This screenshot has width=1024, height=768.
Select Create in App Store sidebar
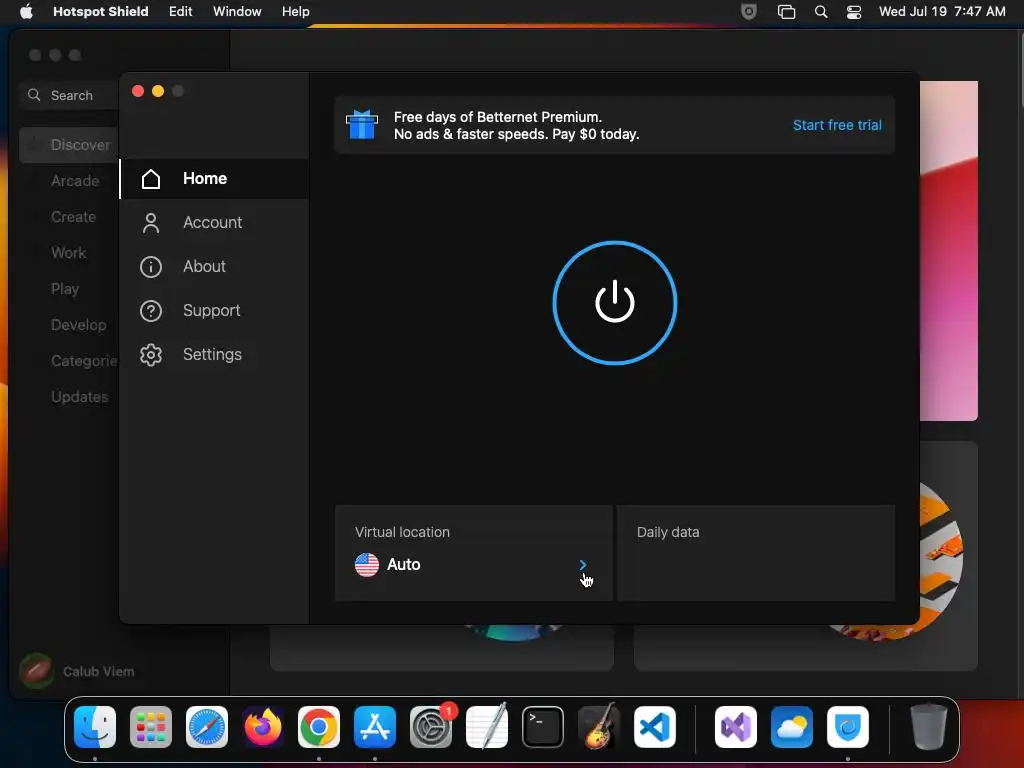73,217
